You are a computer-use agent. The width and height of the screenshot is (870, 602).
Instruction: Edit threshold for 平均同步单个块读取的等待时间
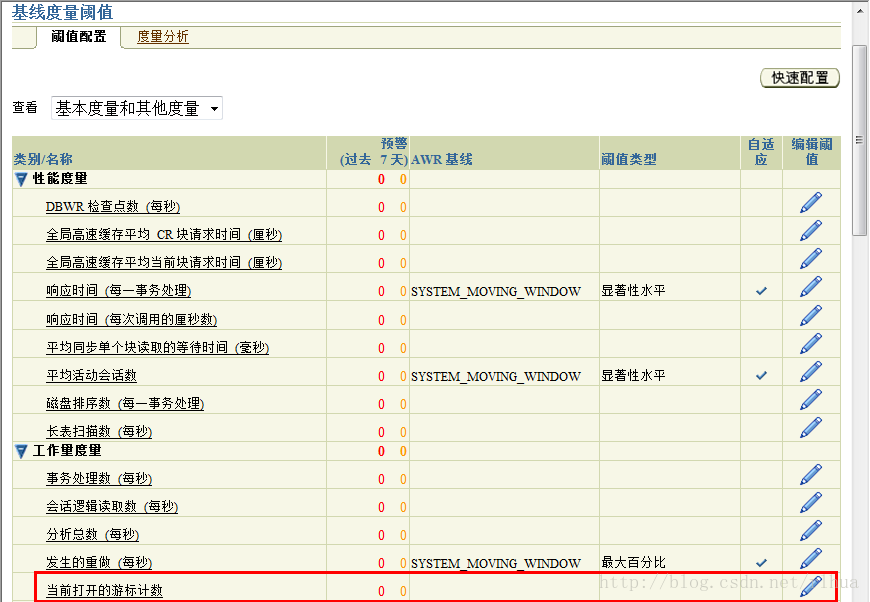click(x=811, y=344)
